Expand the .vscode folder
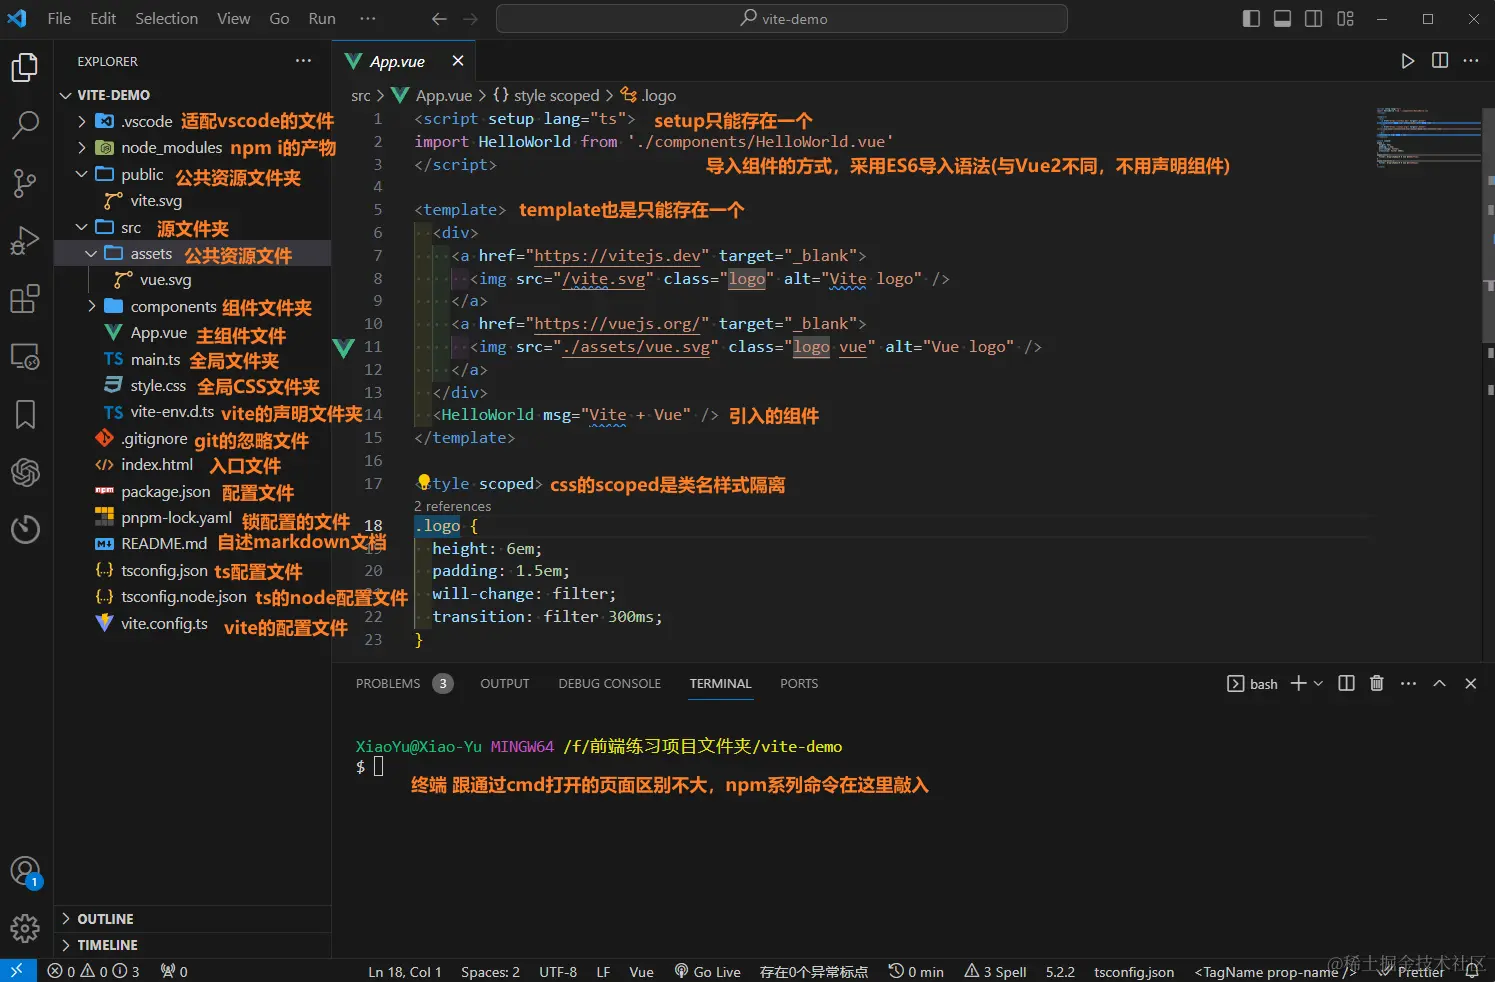 point(82,121)
